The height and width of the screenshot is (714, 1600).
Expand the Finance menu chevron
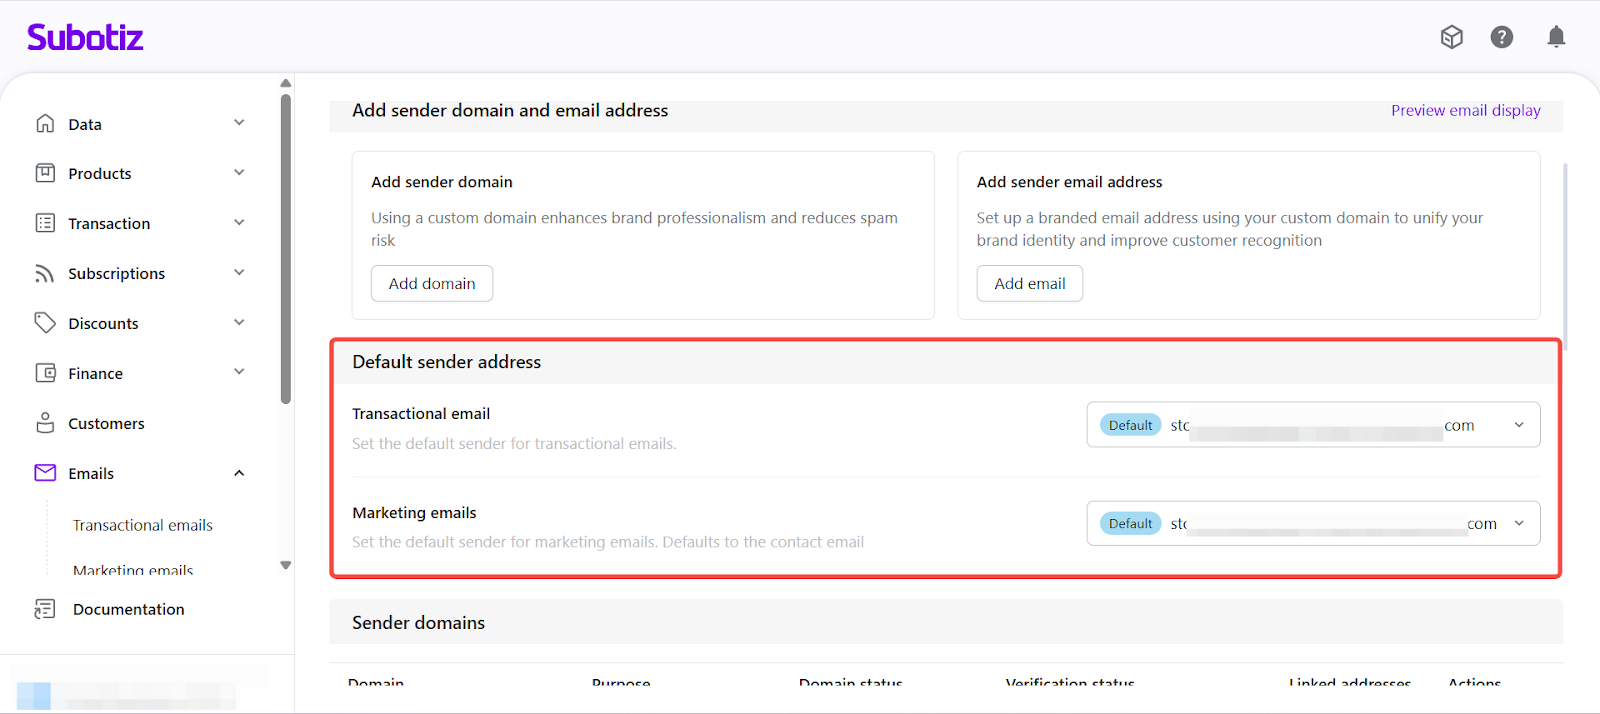click(x=239, y=372)
